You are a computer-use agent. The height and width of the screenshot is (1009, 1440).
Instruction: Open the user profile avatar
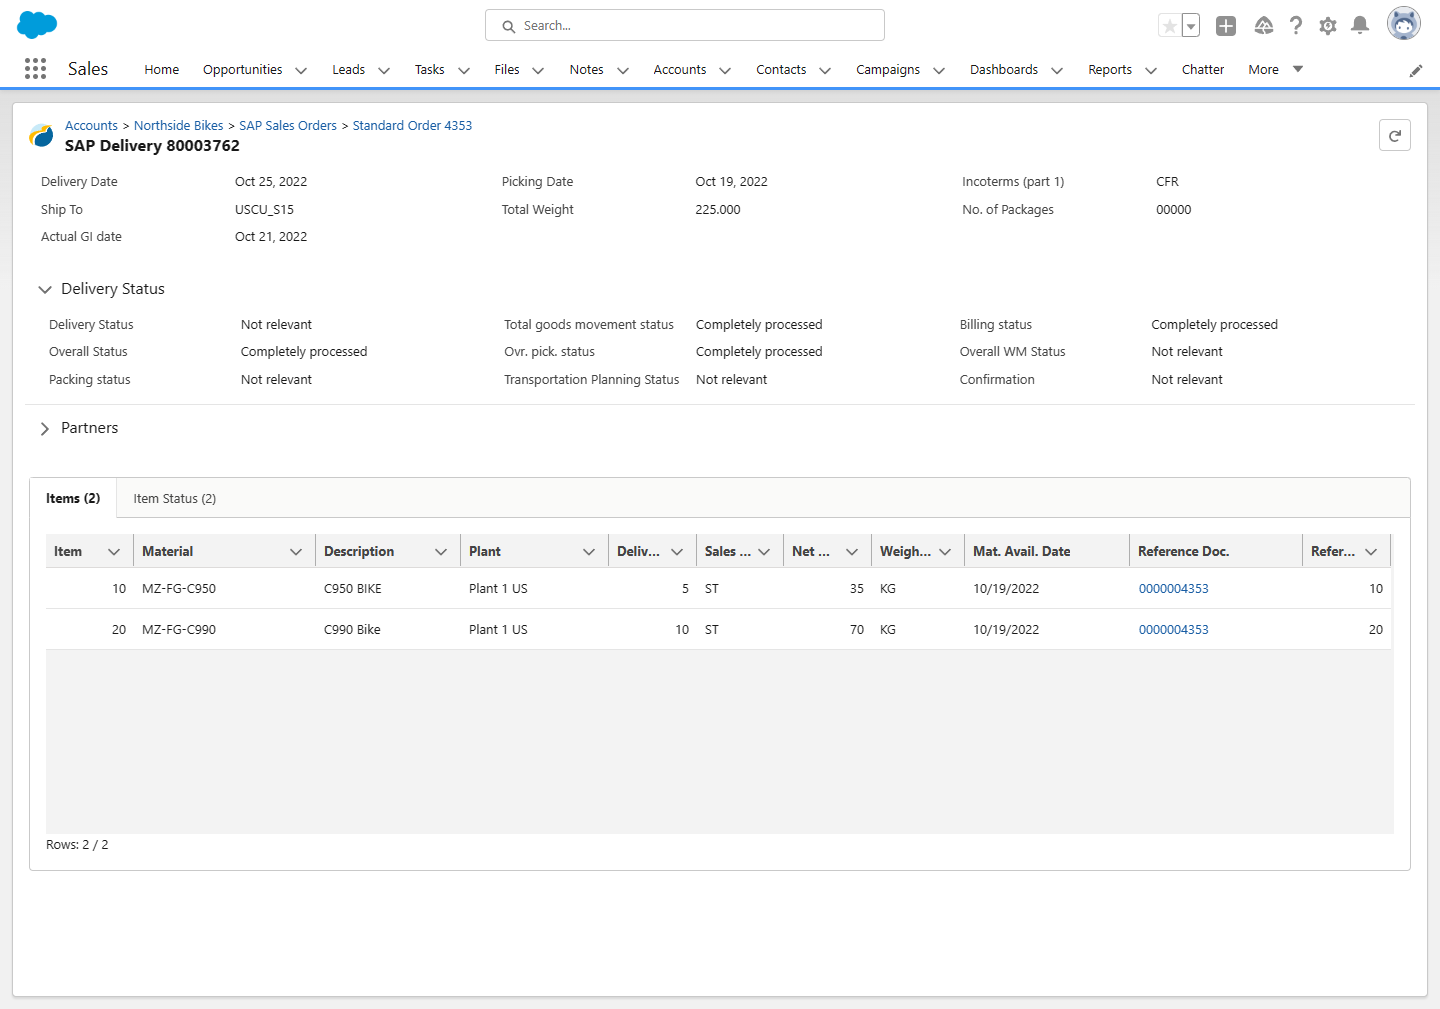click(1404, 24)
